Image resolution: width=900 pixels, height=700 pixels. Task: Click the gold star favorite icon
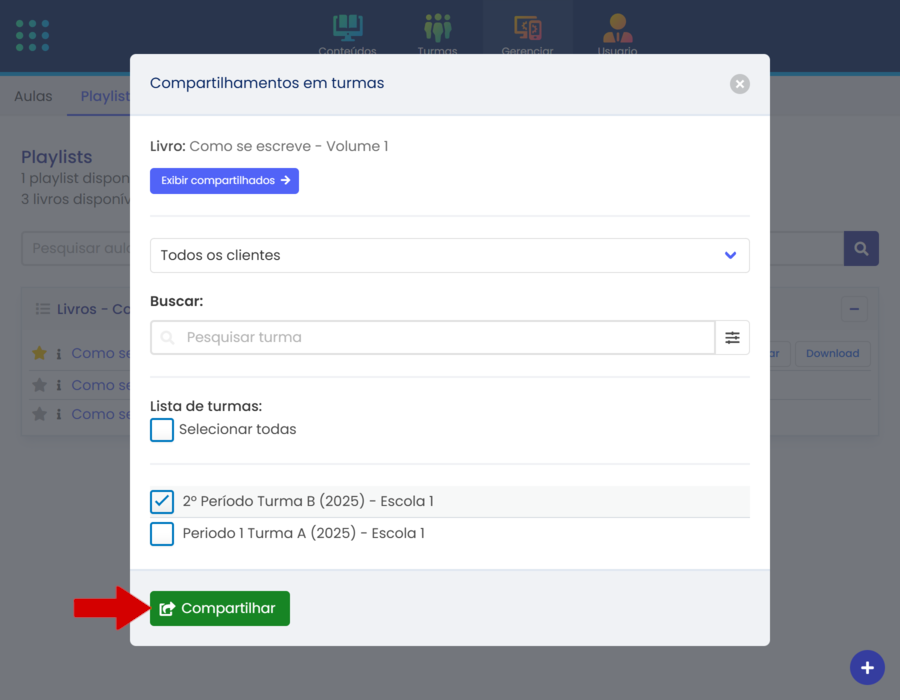[40, 353]
